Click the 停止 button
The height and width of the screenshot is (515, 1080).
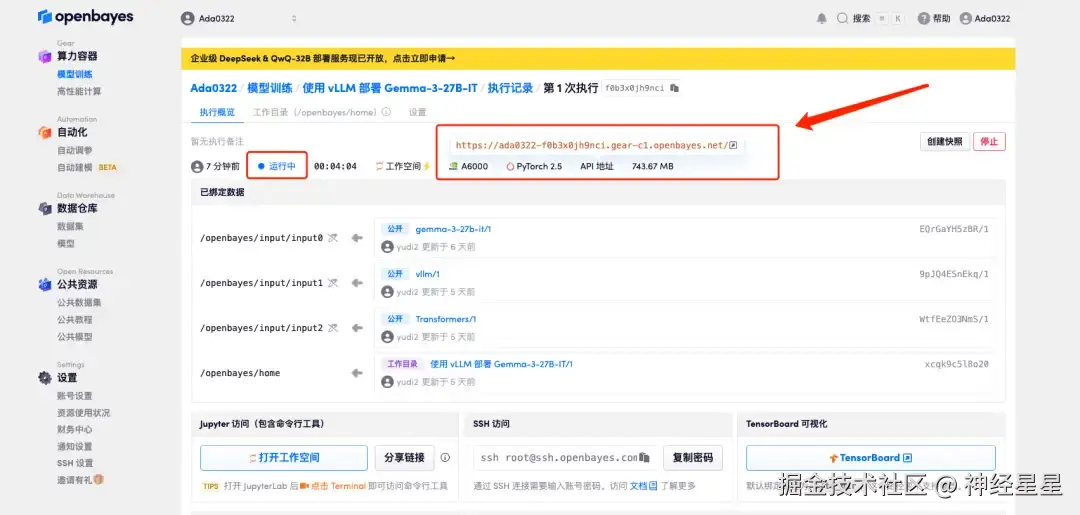click(x=989, y=141)
